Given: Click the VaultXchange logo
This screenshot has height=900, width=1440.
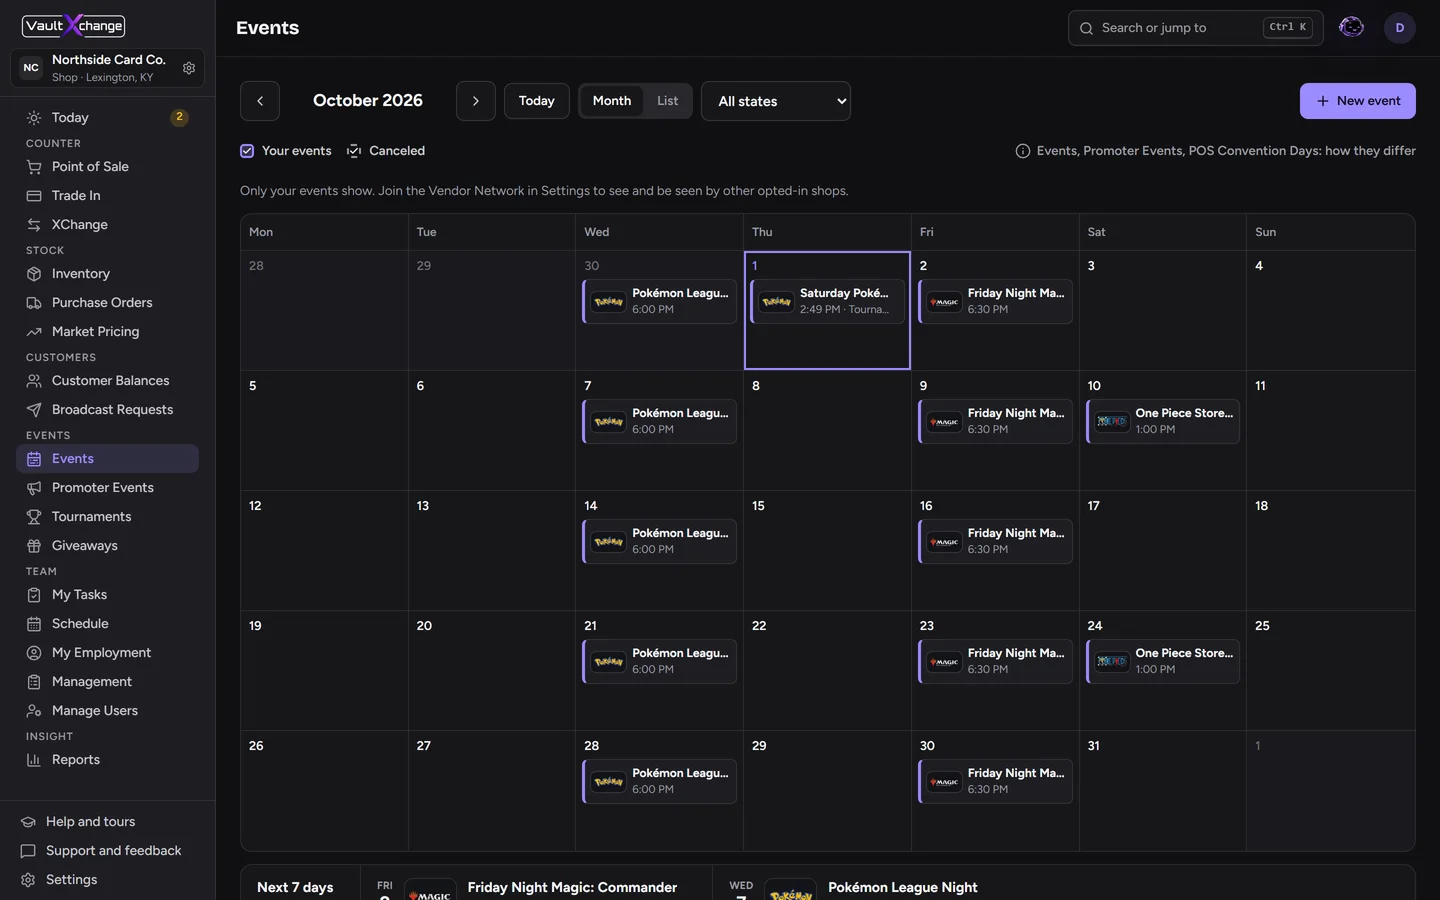Looking at the screenshot, I should tap(74, 26).
